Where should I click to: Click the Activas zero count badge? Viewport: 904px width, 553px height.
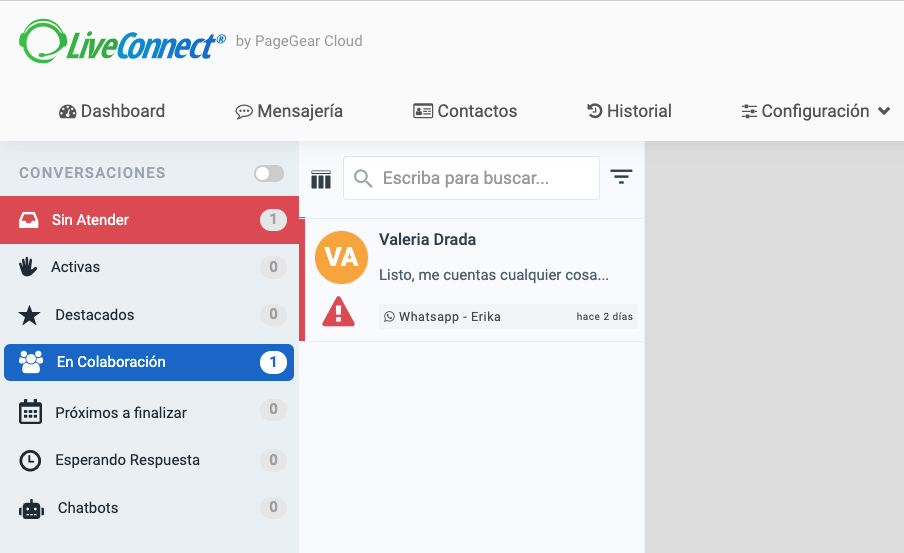pos(273,267)
